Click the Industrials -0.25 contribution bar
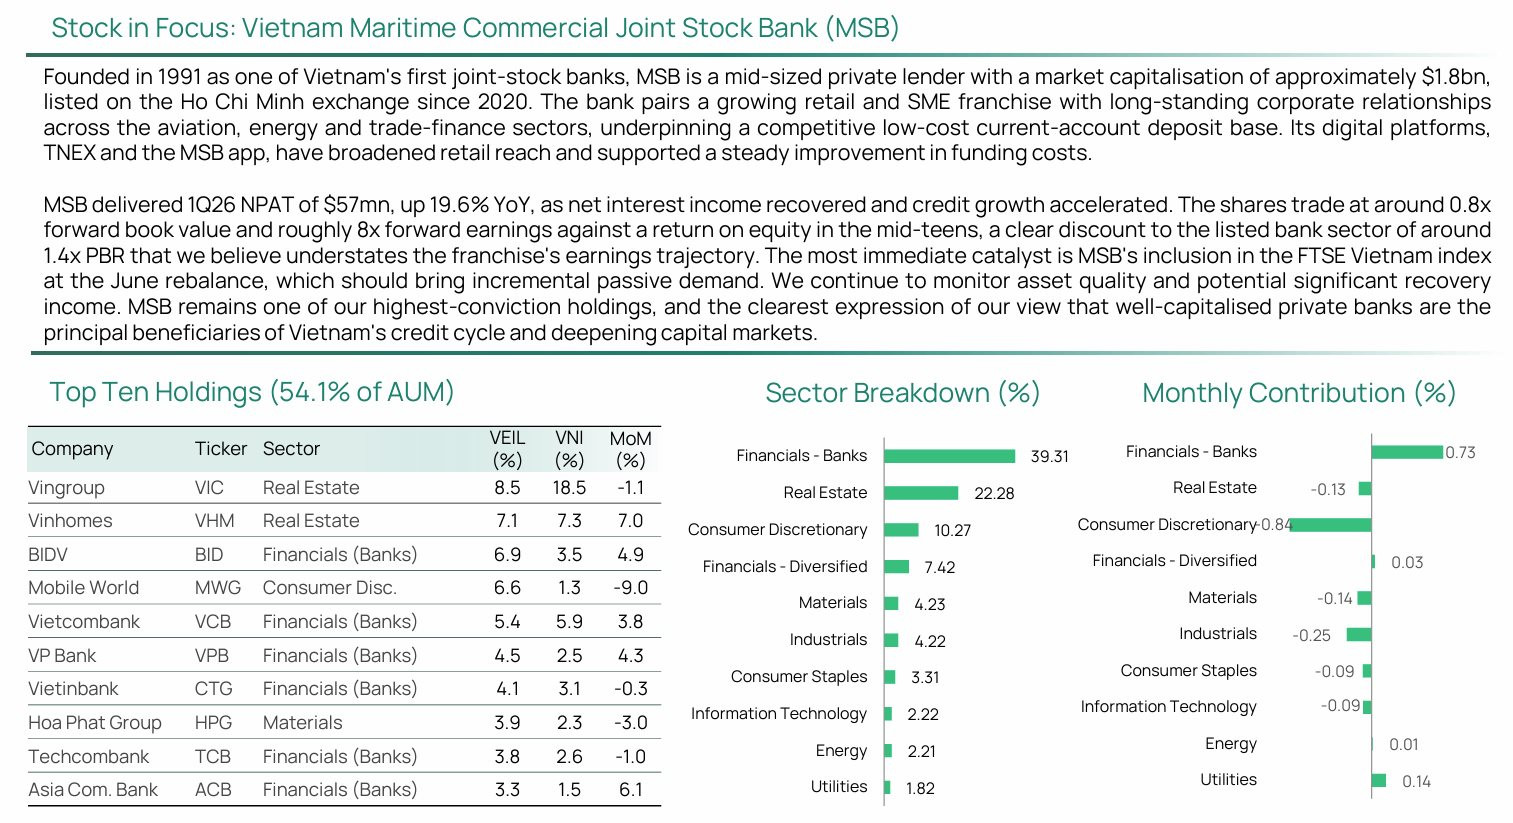Viewport: 1513px width, 823px height. tap(1359, 635)
